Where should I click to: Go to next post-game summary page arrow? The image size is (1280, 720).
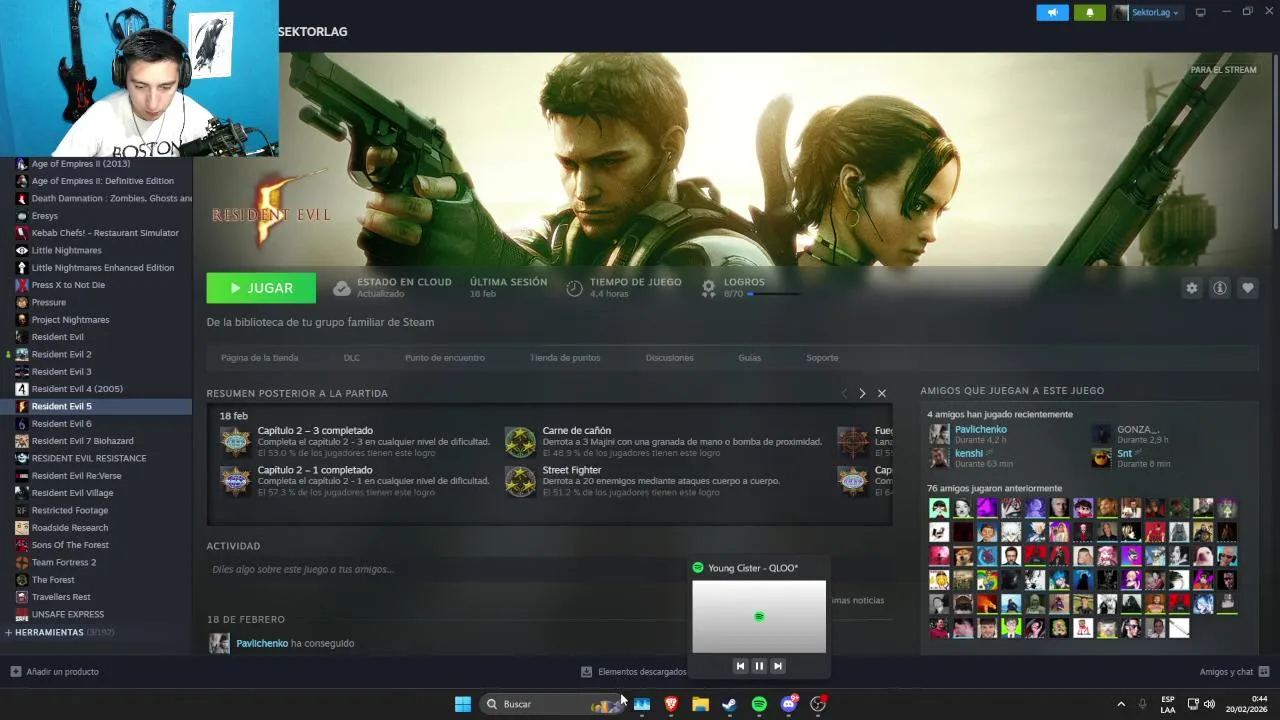tap(862, 393)
